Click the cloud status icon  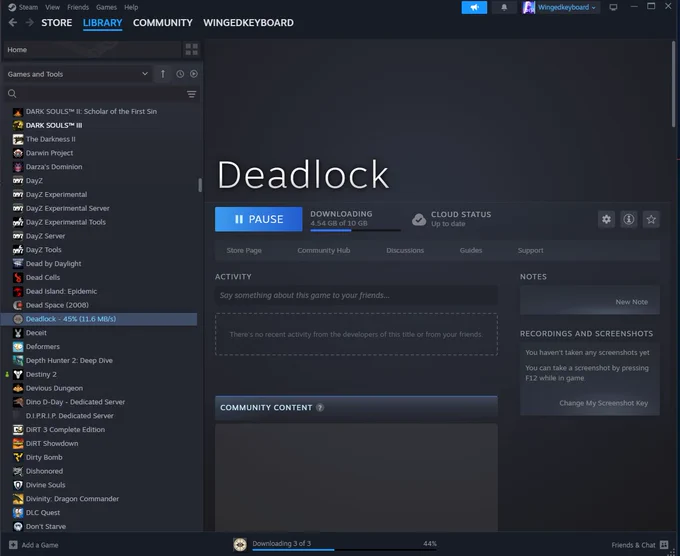(419, 219)
